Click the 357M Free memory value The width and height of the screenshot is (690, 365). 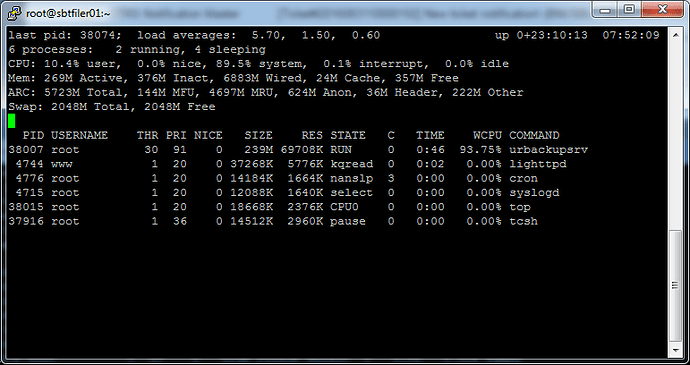[x=426, y=78]
